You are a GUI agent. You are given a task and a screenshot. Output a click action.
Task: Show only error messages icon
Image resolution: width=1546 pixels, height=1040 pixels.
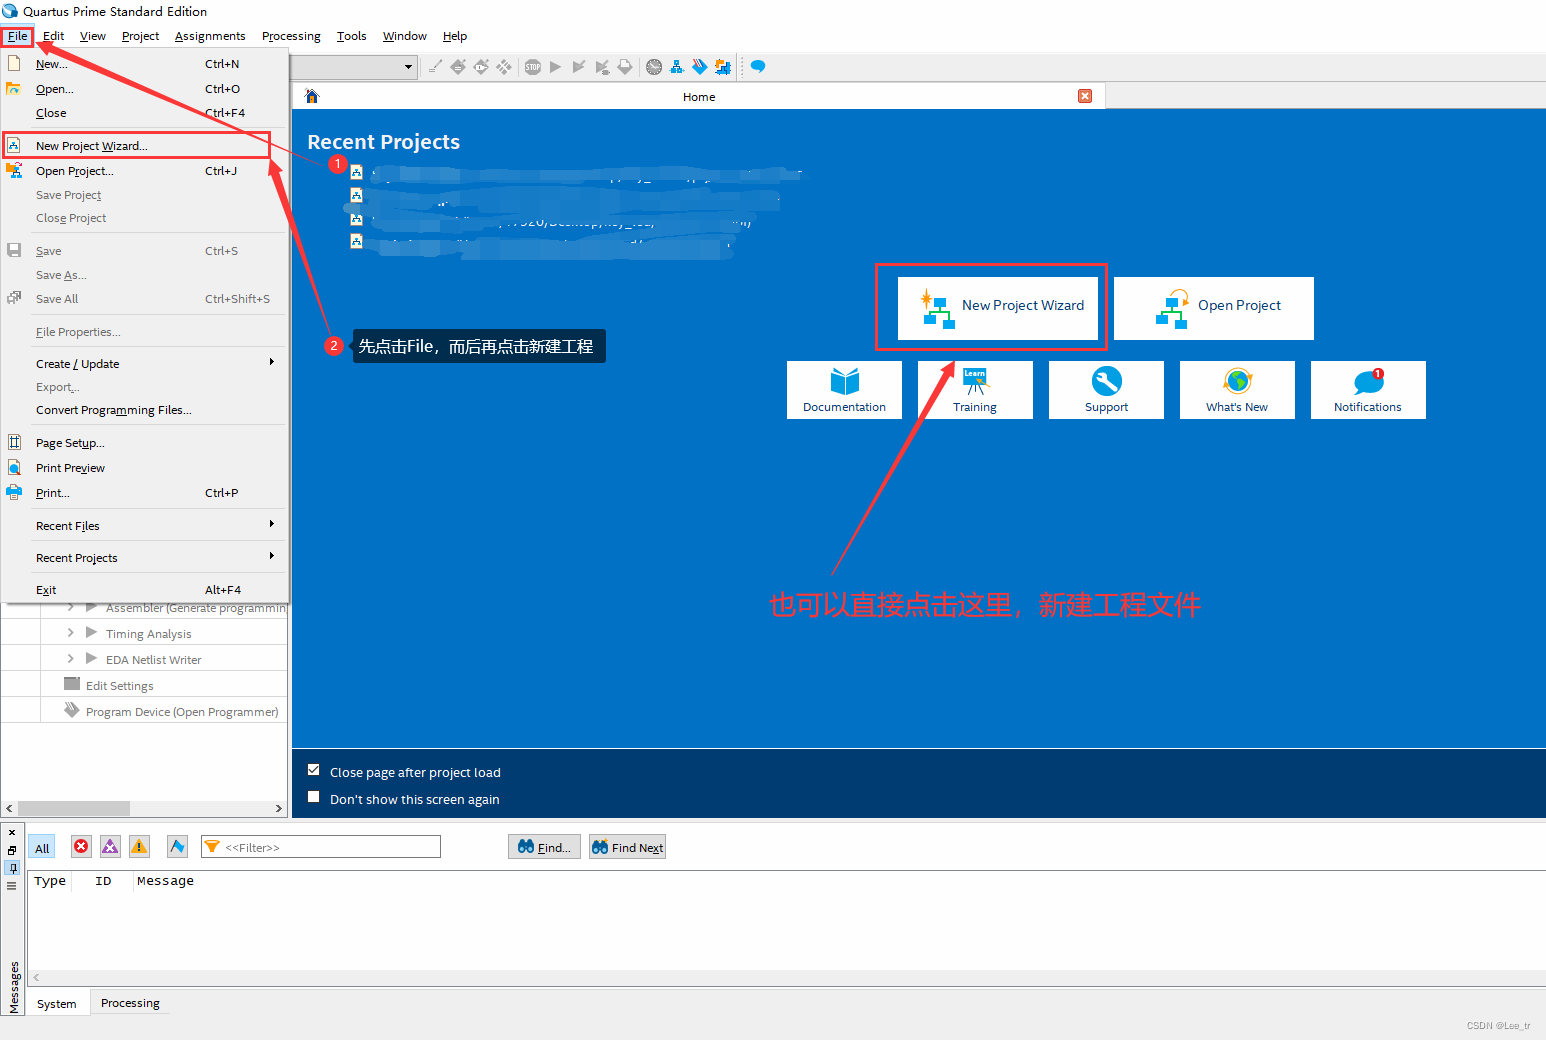[x=81, y=847]
